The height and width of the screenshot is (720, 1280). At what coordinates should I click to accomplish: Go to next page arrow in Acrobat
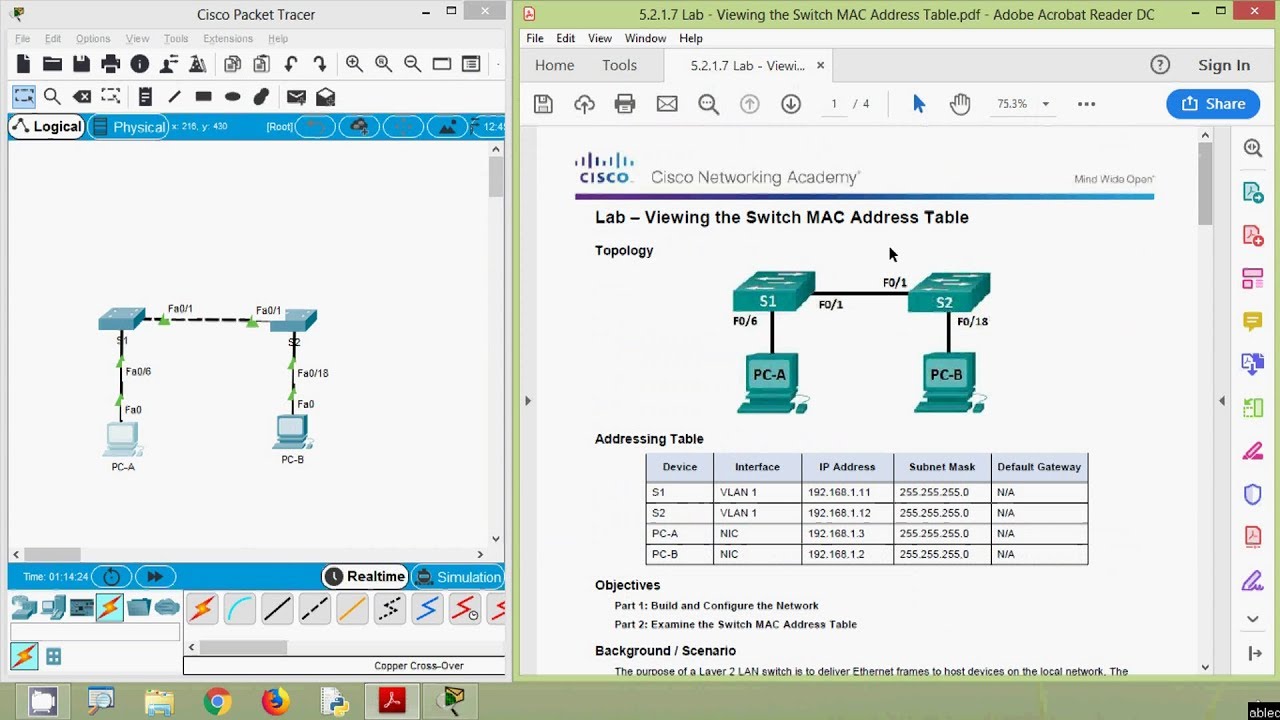(x=791, y=104)
